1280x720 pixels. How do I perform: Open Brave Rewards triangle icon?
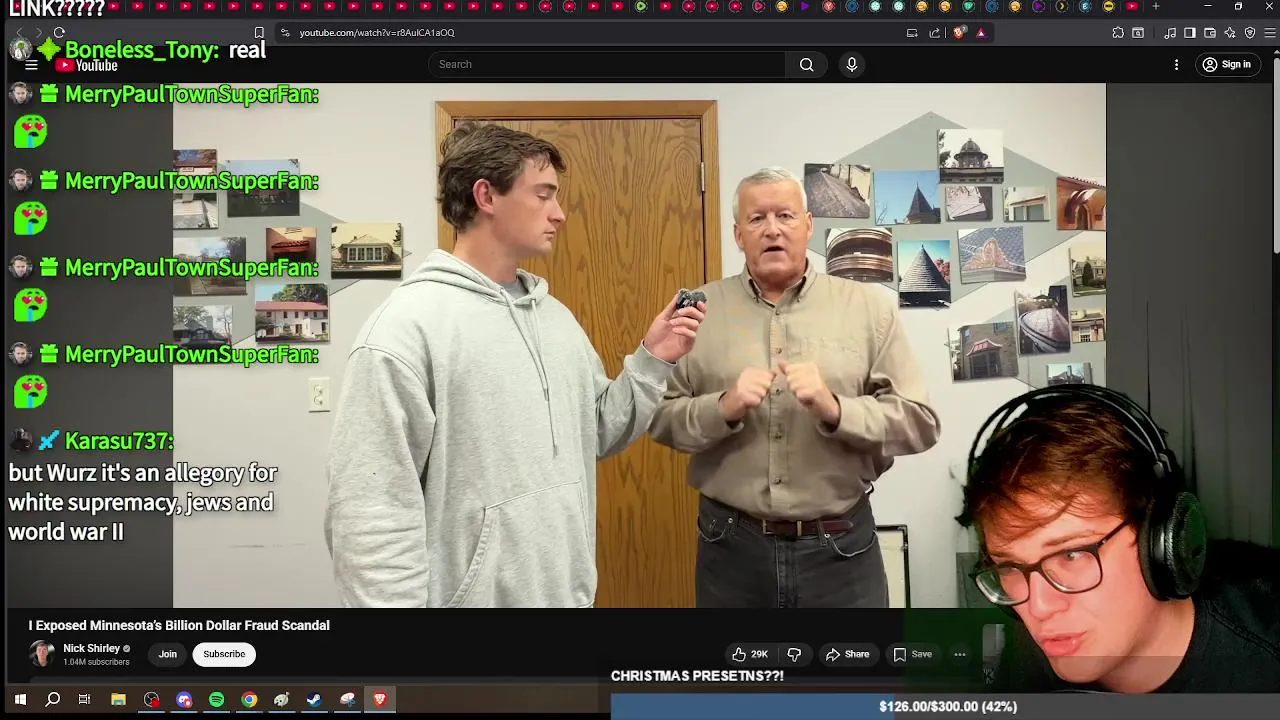click(981, 33)
